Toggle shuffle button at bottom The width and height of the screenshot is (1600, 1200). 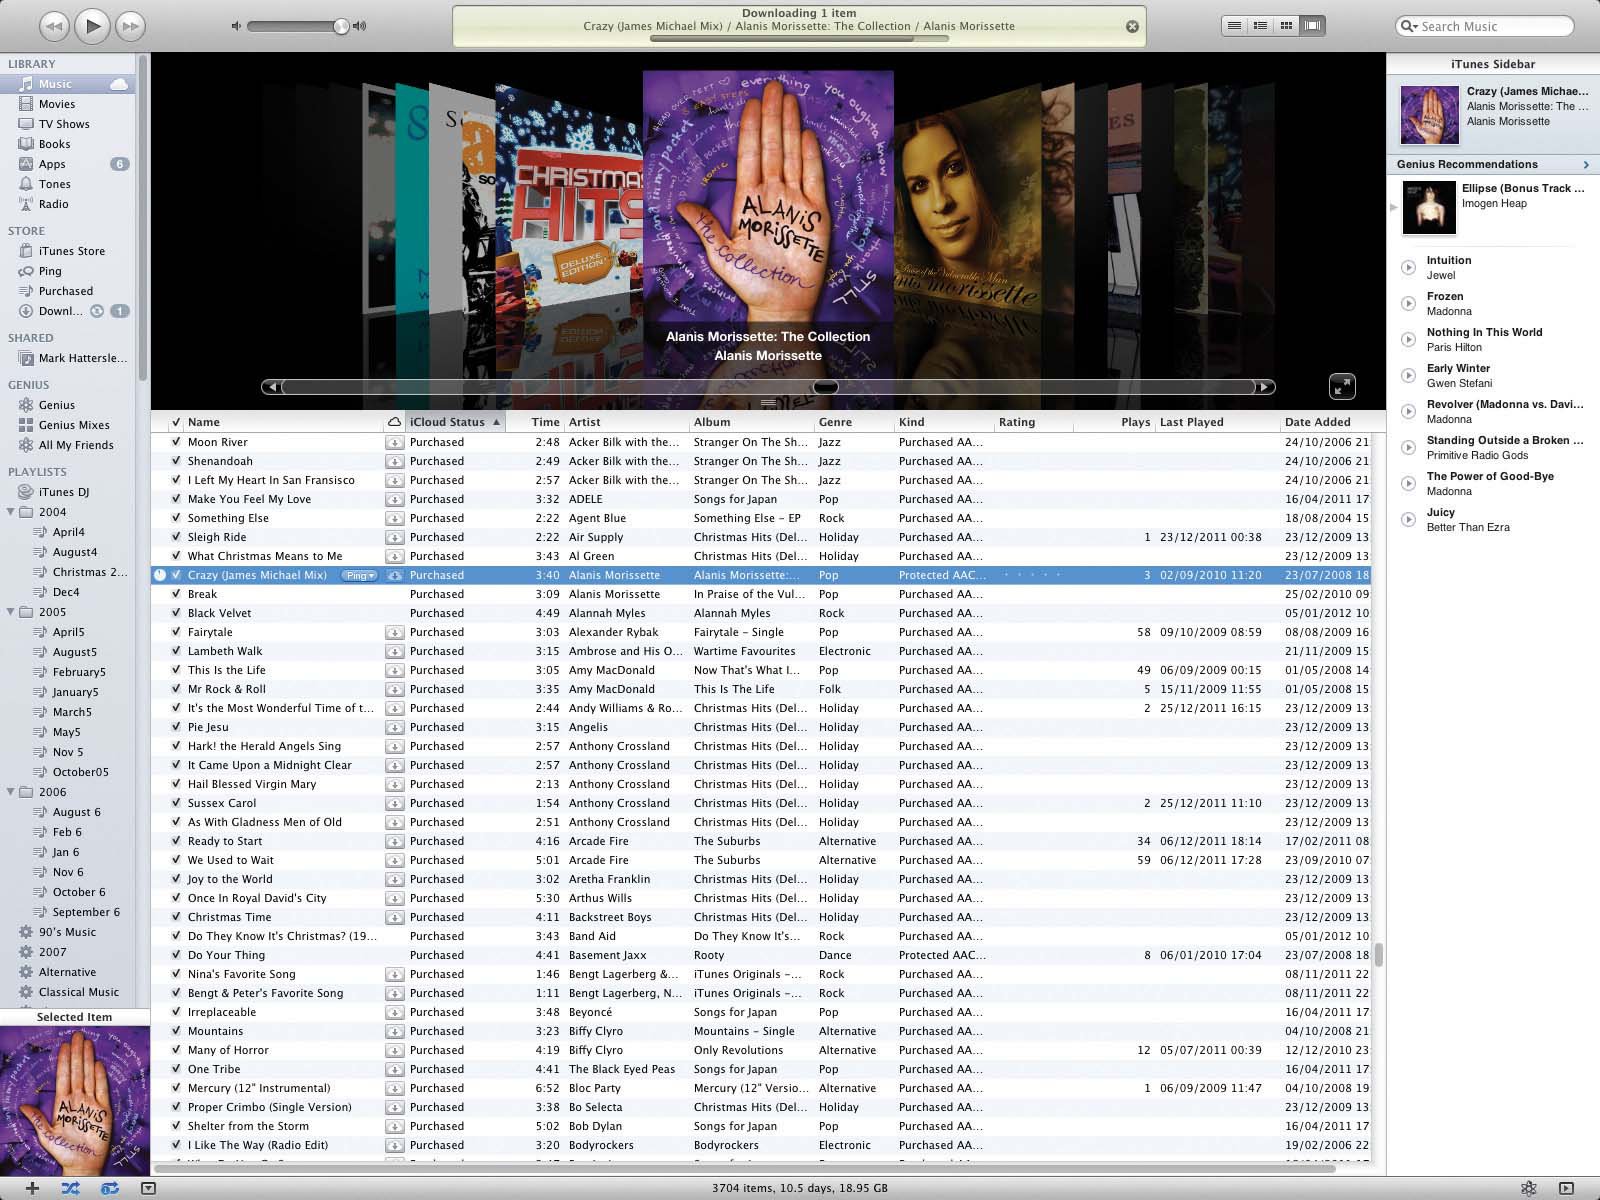pos(70,1188)
